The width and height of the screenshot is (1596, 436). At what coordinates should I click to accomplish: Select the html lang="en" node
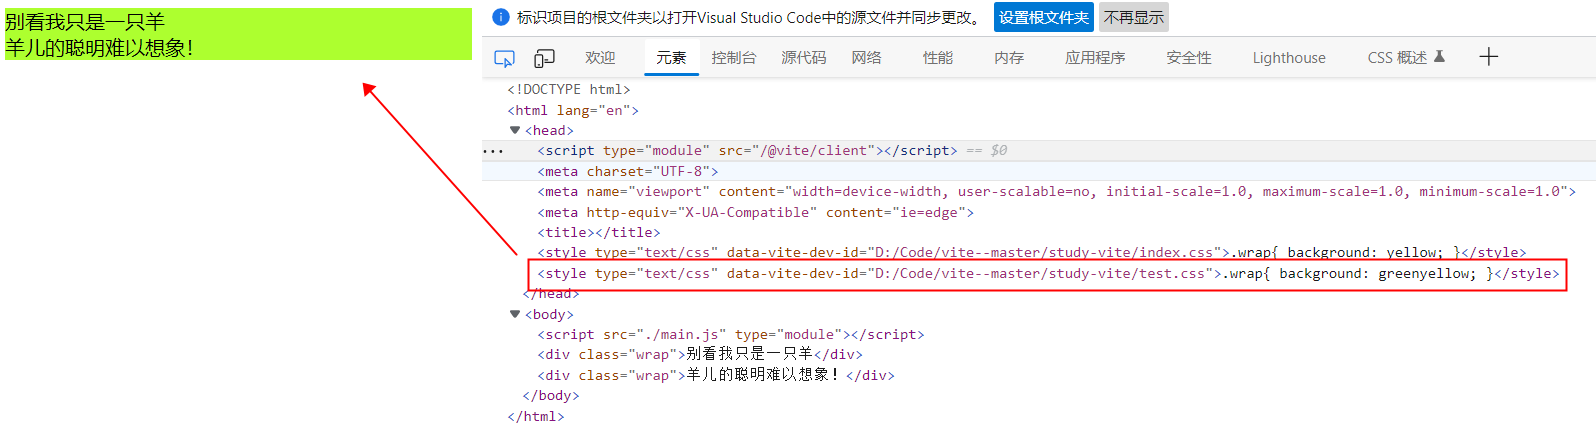pyautogui.click(x=573, y=110)
